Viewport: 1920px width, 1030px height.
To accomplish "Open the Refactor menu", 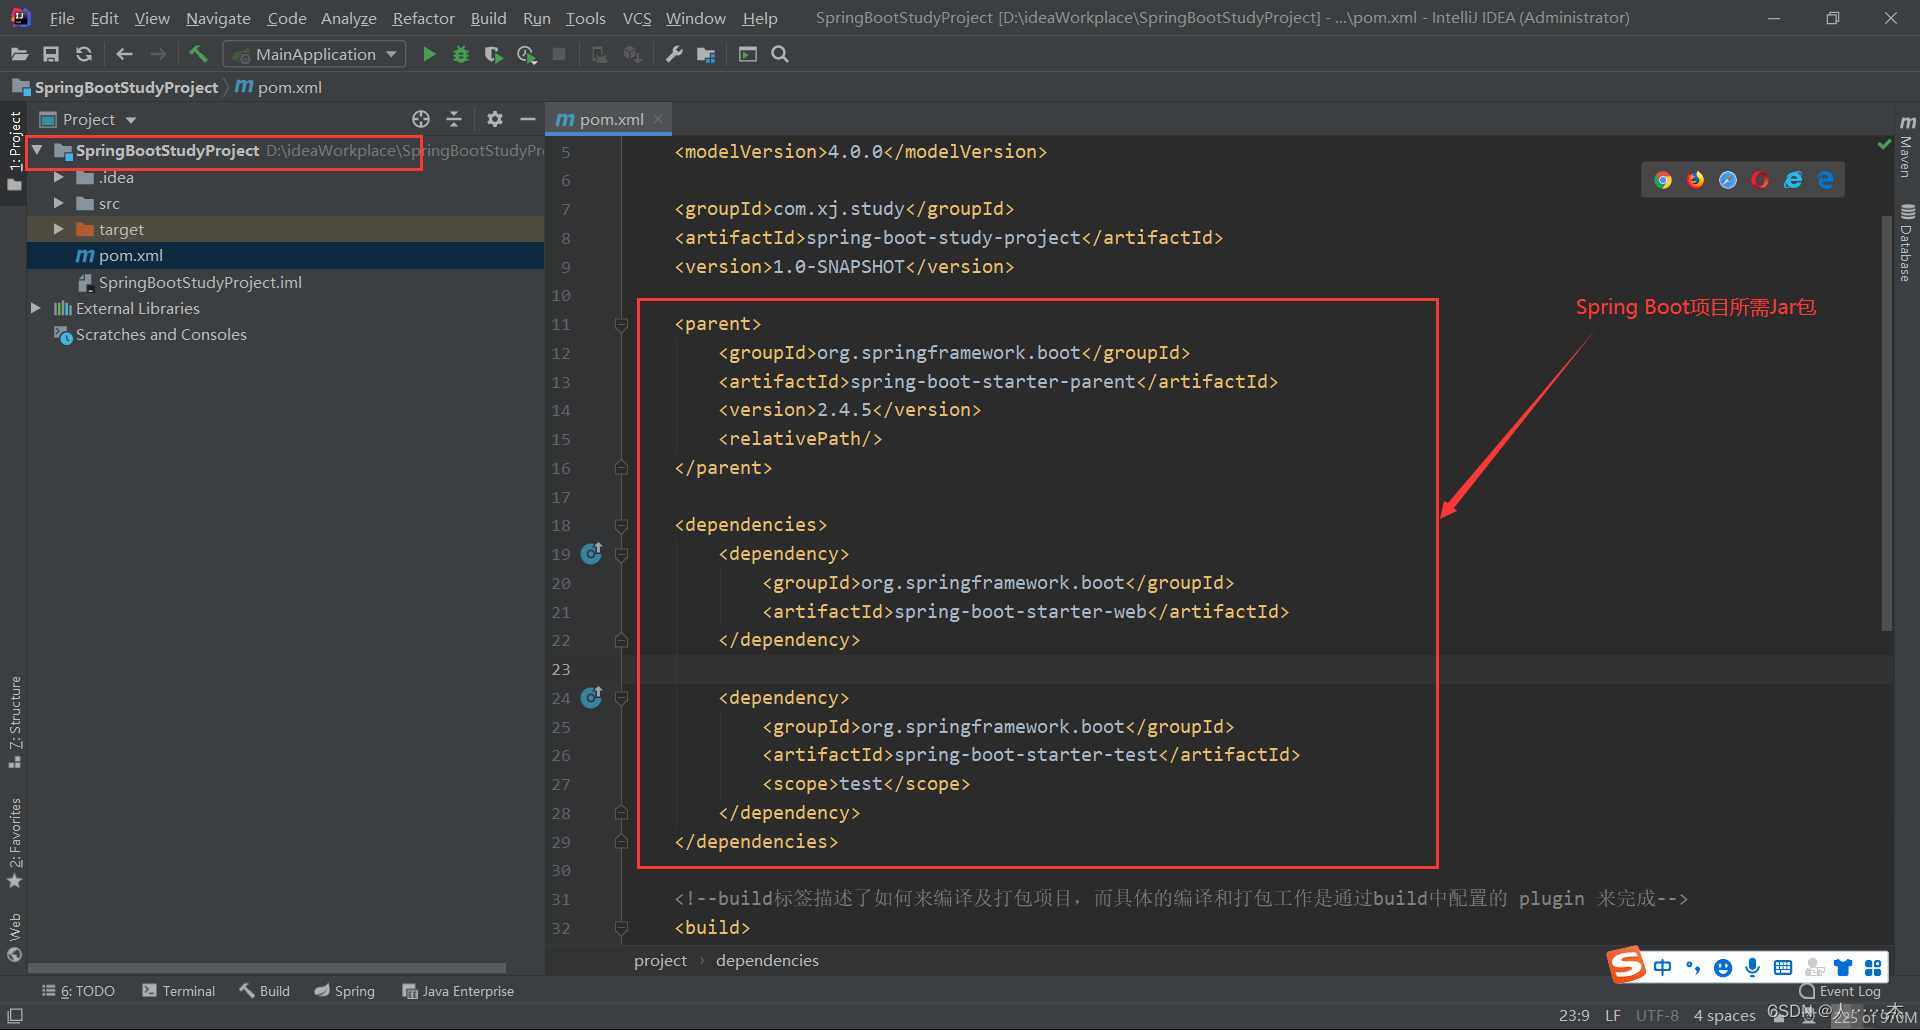I will tap(423, 18).
